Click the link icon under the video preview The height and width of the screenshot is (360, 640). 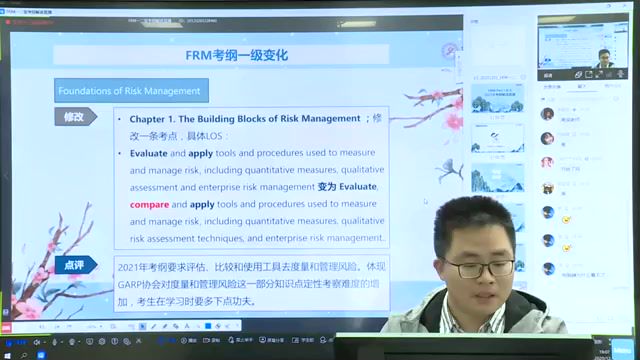578,74
